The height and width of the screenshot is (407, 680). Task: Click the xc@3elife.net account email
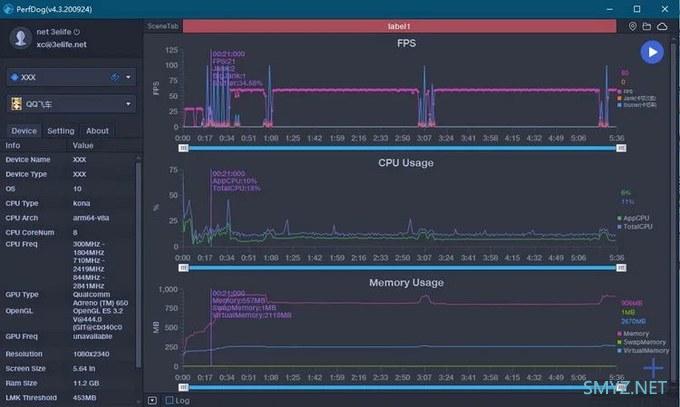tap(61, 44)
